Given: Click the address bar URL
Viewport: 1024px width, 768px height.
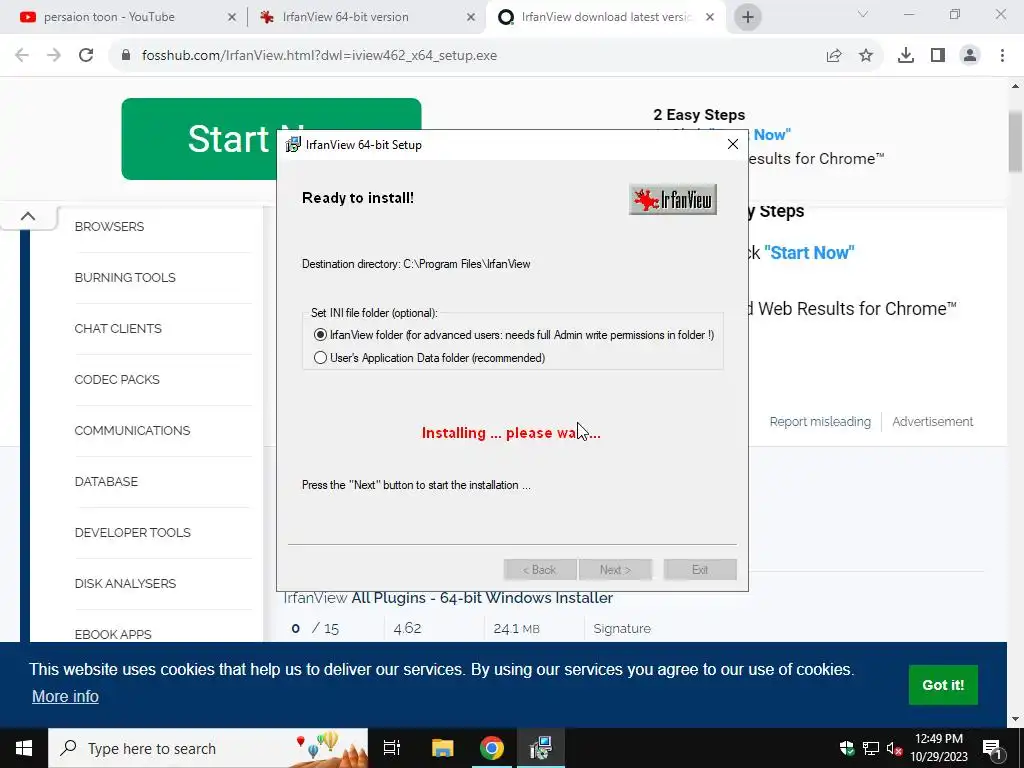Looking at the screenshot, I should (x=319, y=56).
